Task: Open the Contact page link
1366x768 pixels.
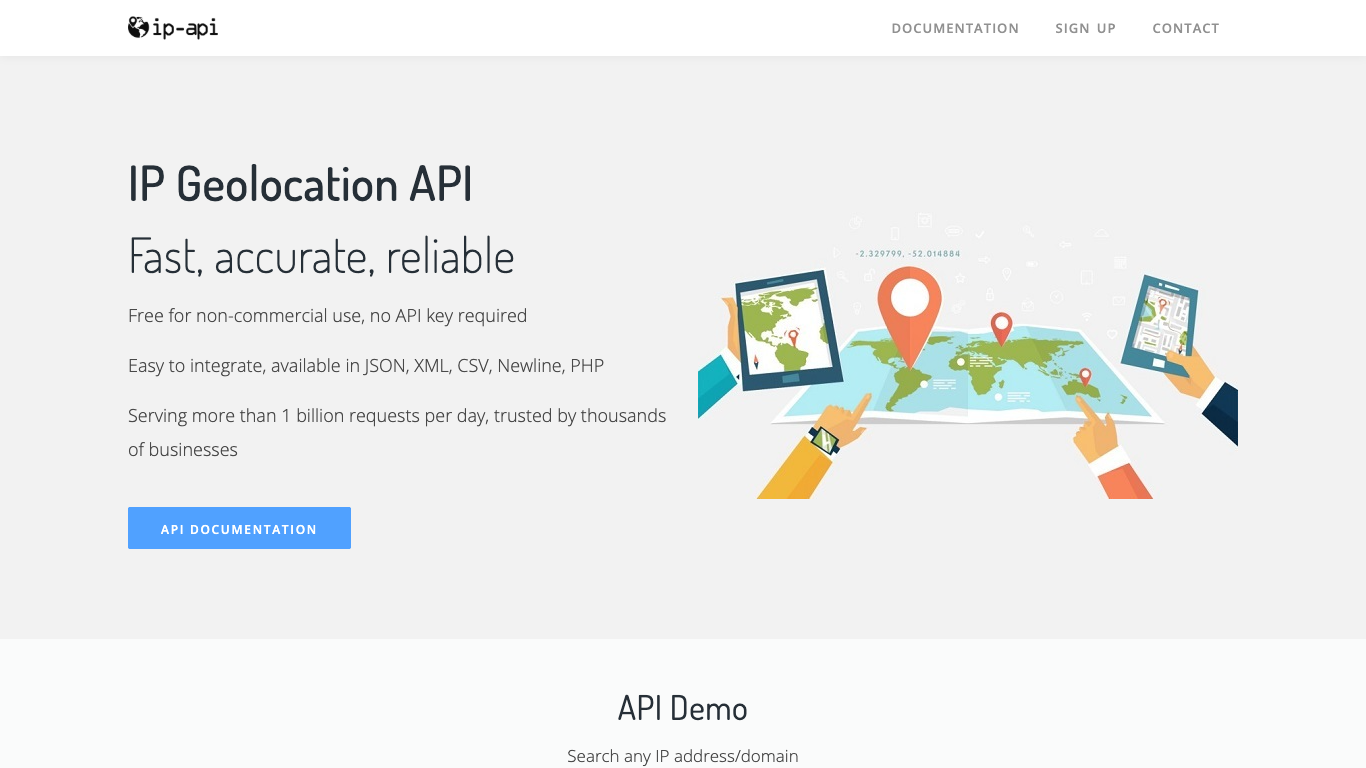Action: pyautogui.click(x=1185, y=28)
